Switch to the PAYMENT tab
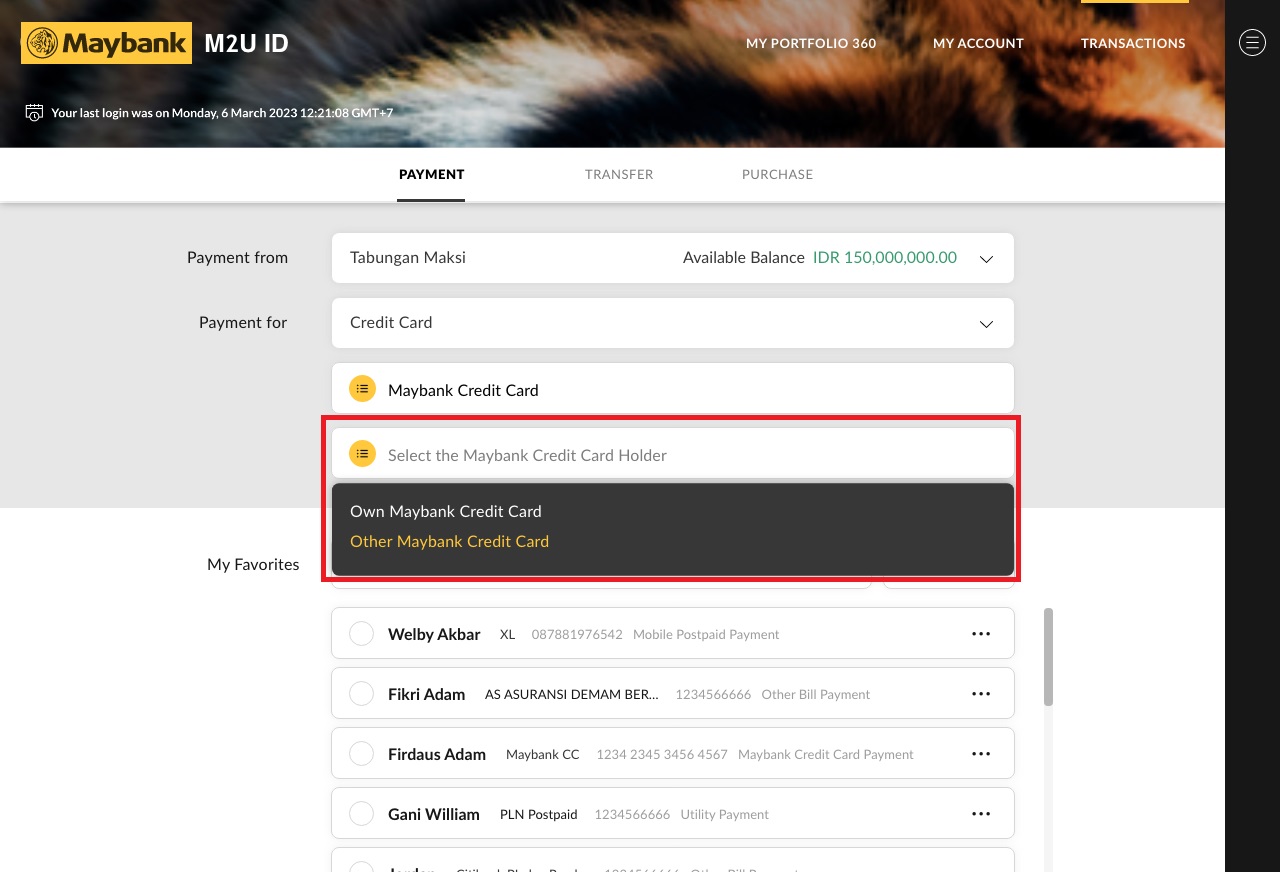 click(431, 174)
